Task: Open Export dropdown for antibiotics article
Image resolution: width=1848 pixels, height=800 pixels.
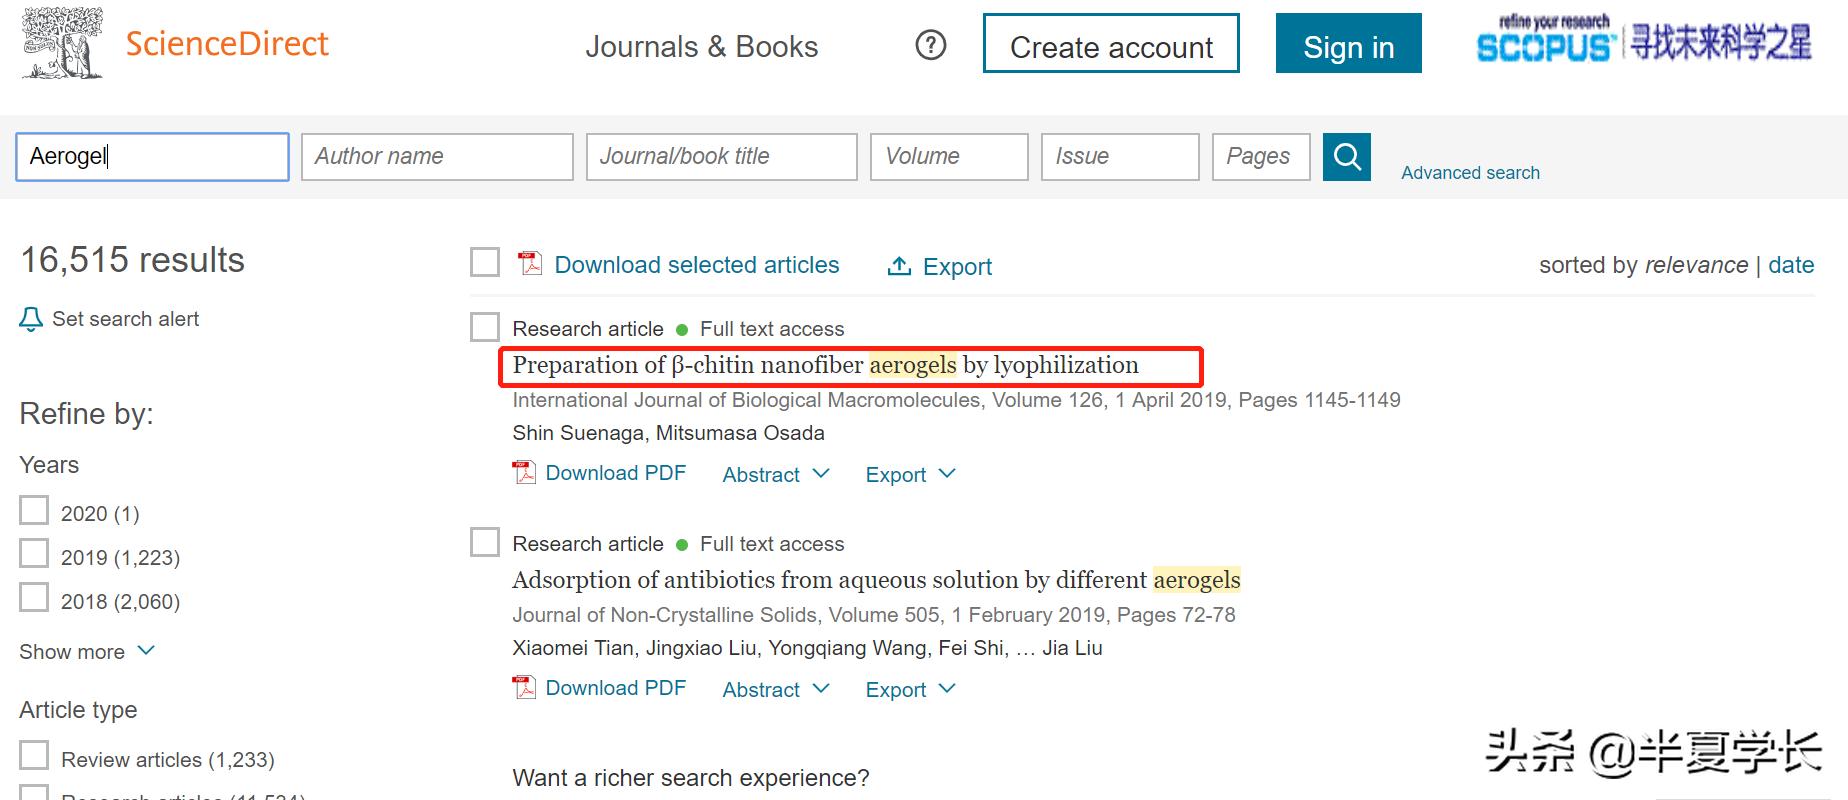Action: coord(910,689)
